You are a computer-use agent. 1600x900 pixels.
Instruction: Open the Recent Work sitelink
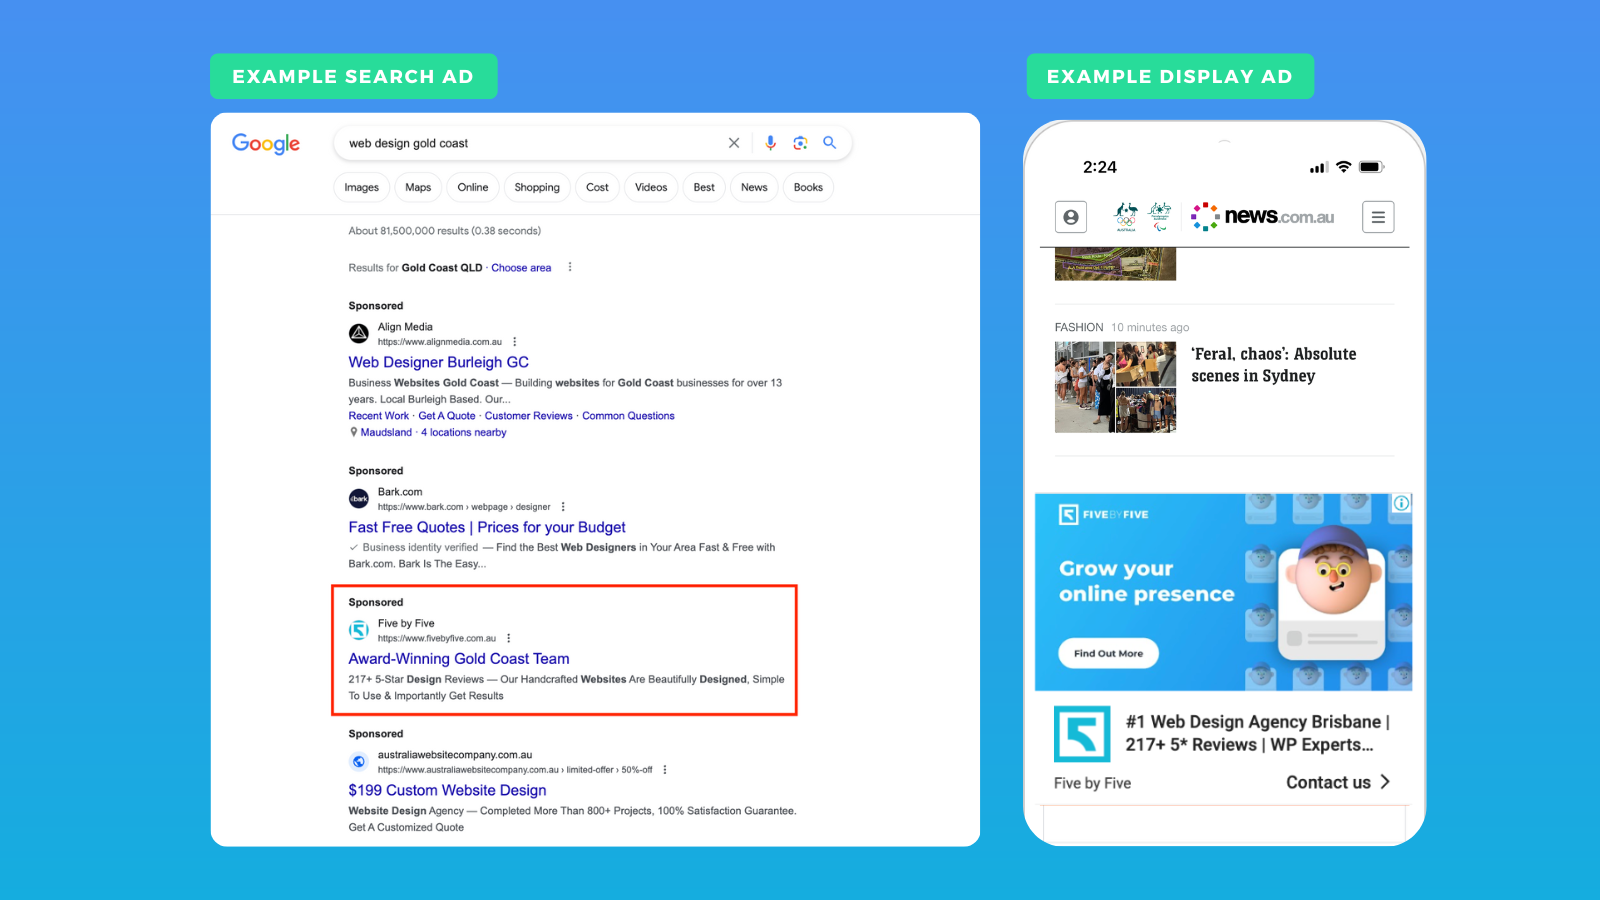click(x=379, y=416)
